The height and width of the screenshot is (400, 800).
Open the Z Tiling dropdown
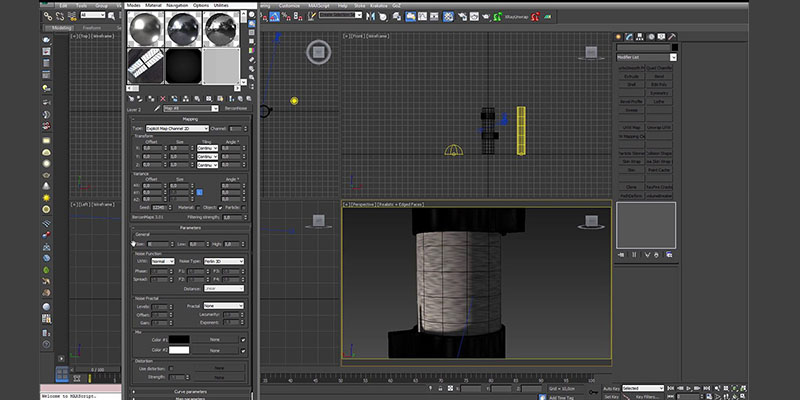point(208,165)
